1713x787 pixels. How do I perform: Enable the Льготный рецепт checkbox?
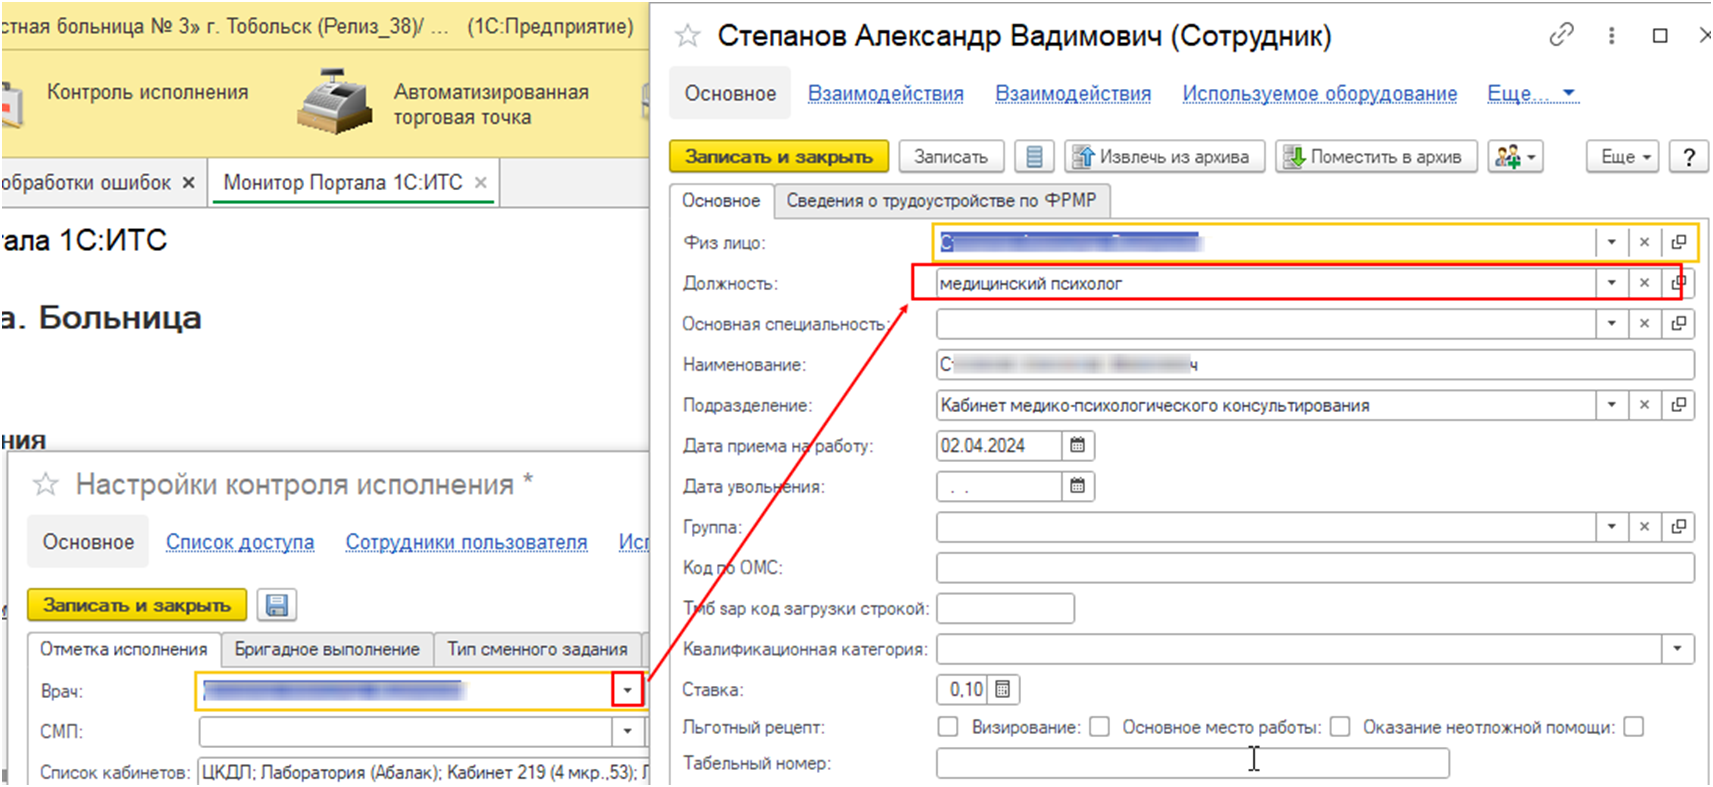click(x=948, y=727)
